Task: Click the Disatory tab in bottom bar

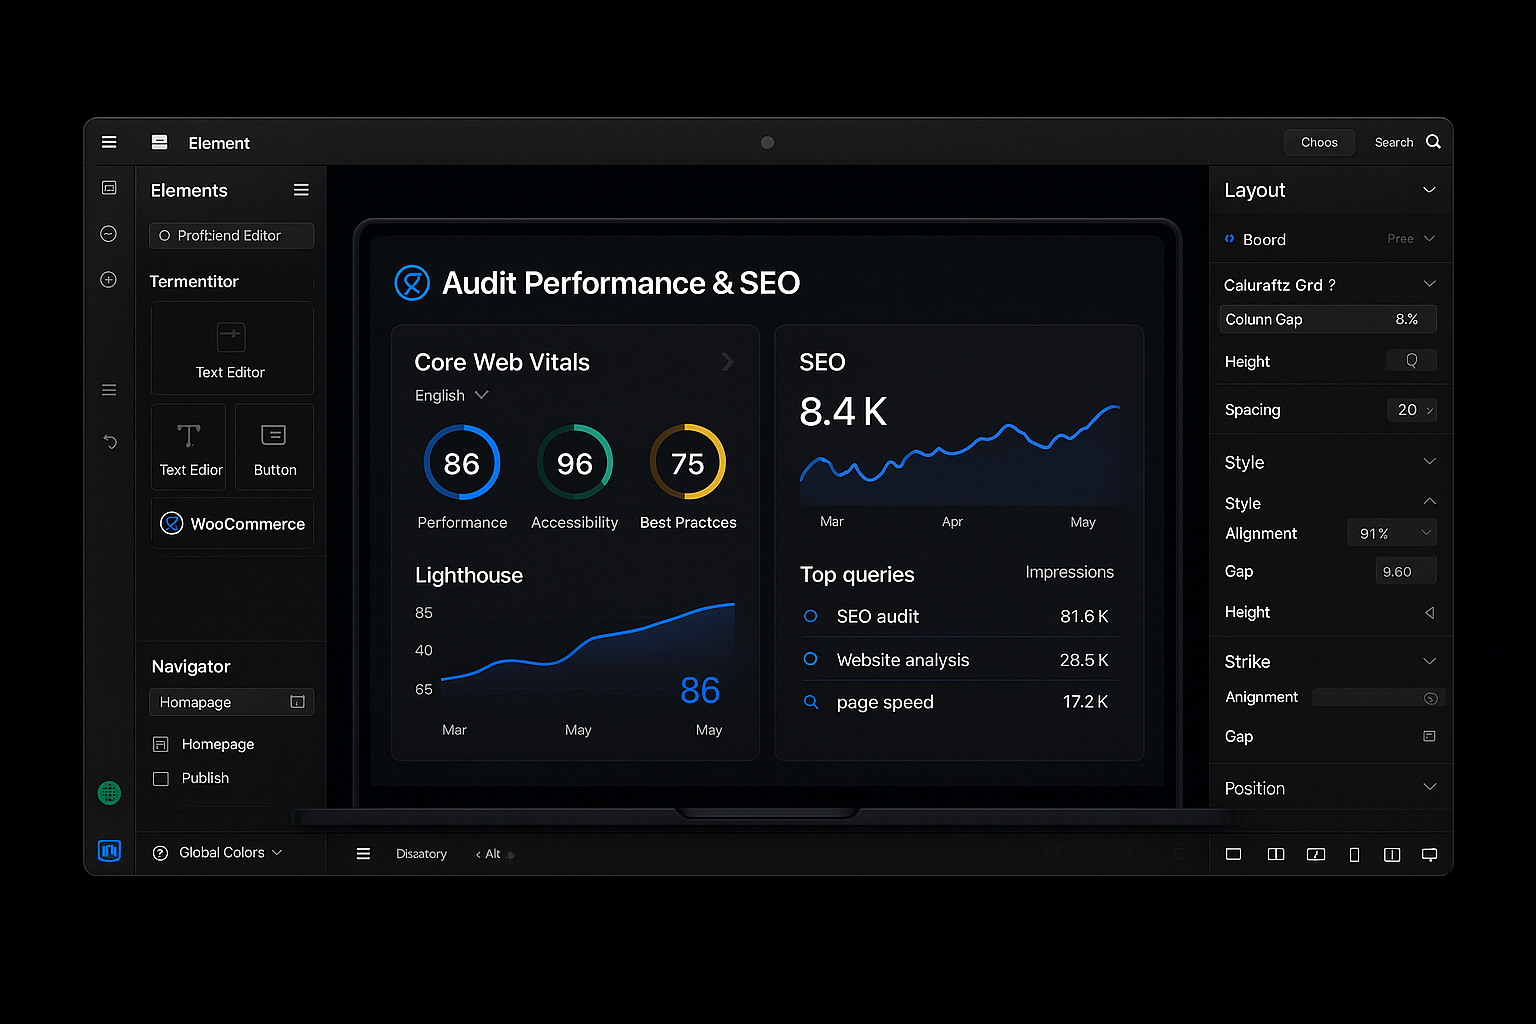Action: coord(421,854)
